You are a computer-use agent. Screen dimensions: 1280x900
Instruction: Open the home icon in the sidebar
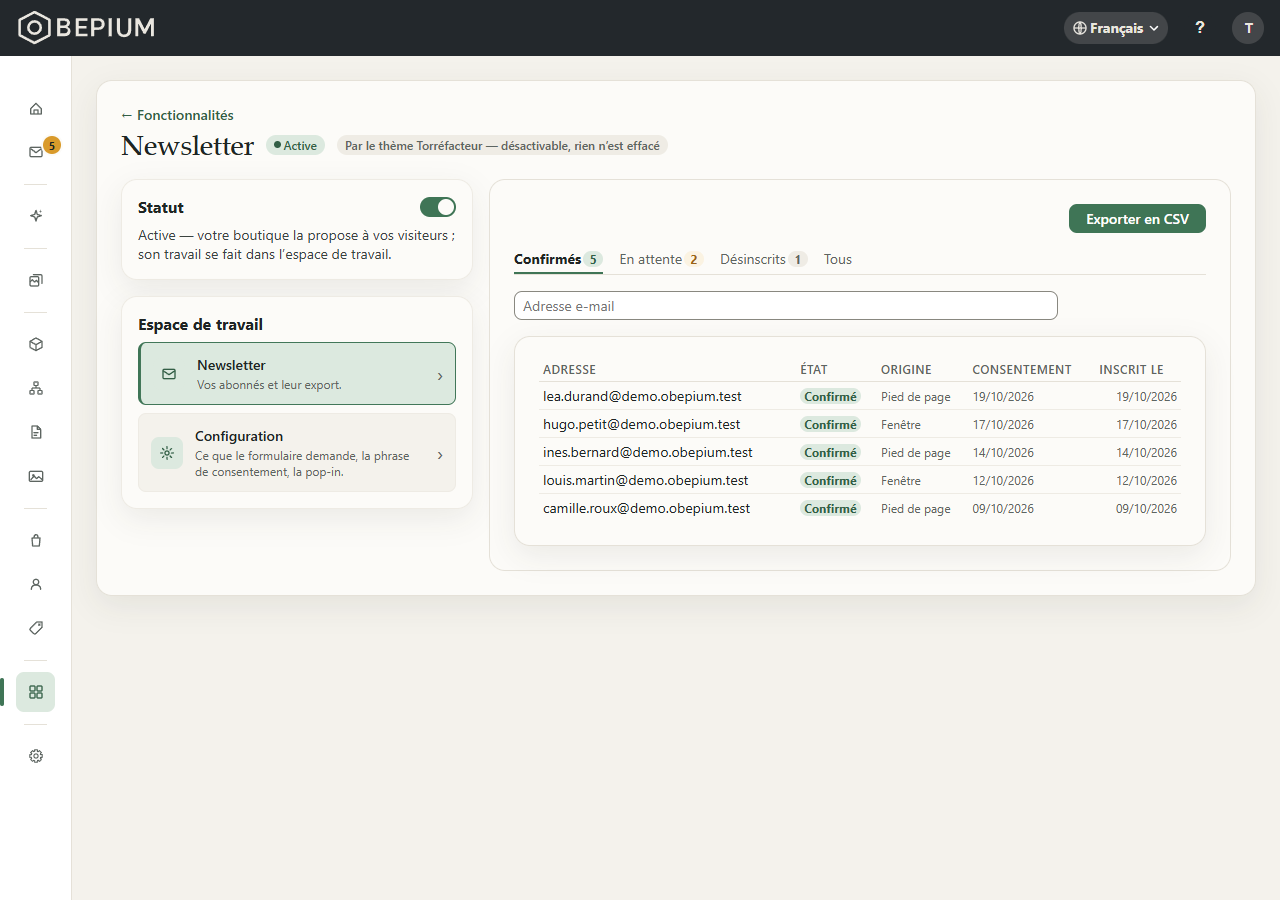coord(36,109)
